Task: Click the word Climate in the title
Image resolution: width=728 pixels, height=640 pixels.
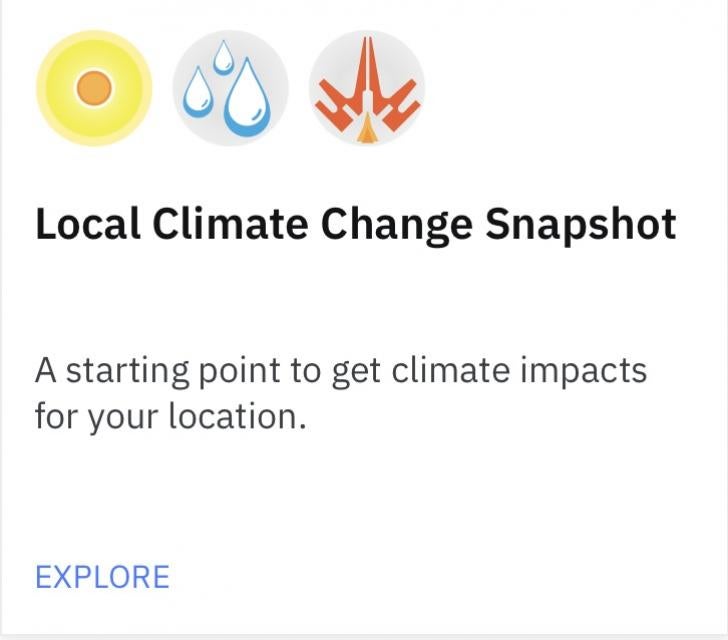Action: tap(230, 223)
